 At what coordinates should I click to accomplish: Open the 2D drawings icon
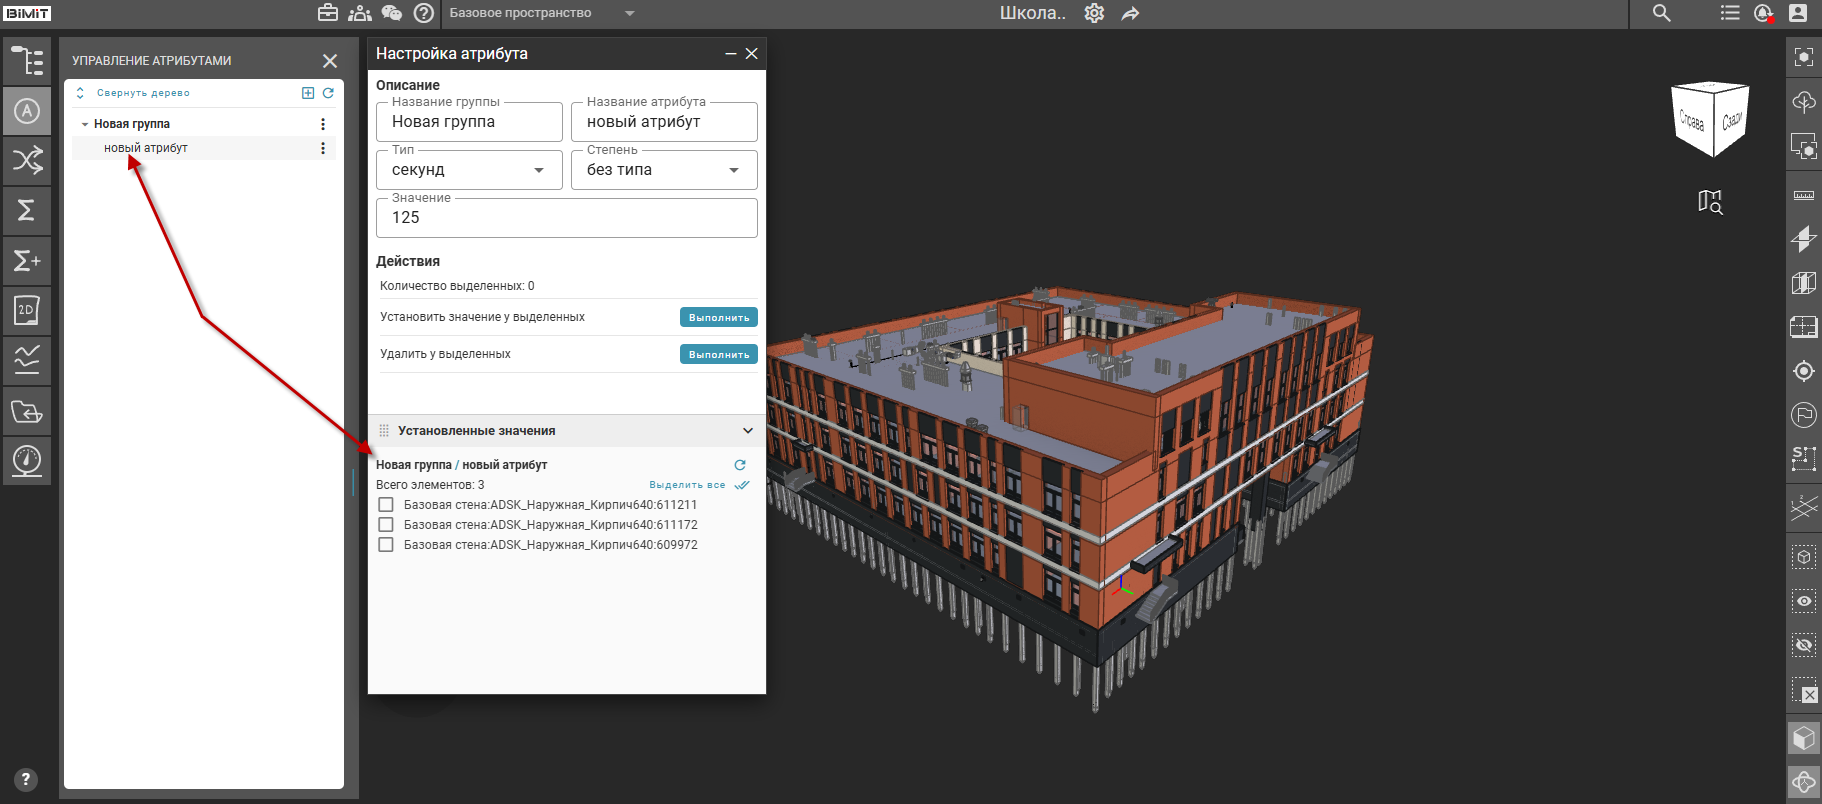[27, 310]
